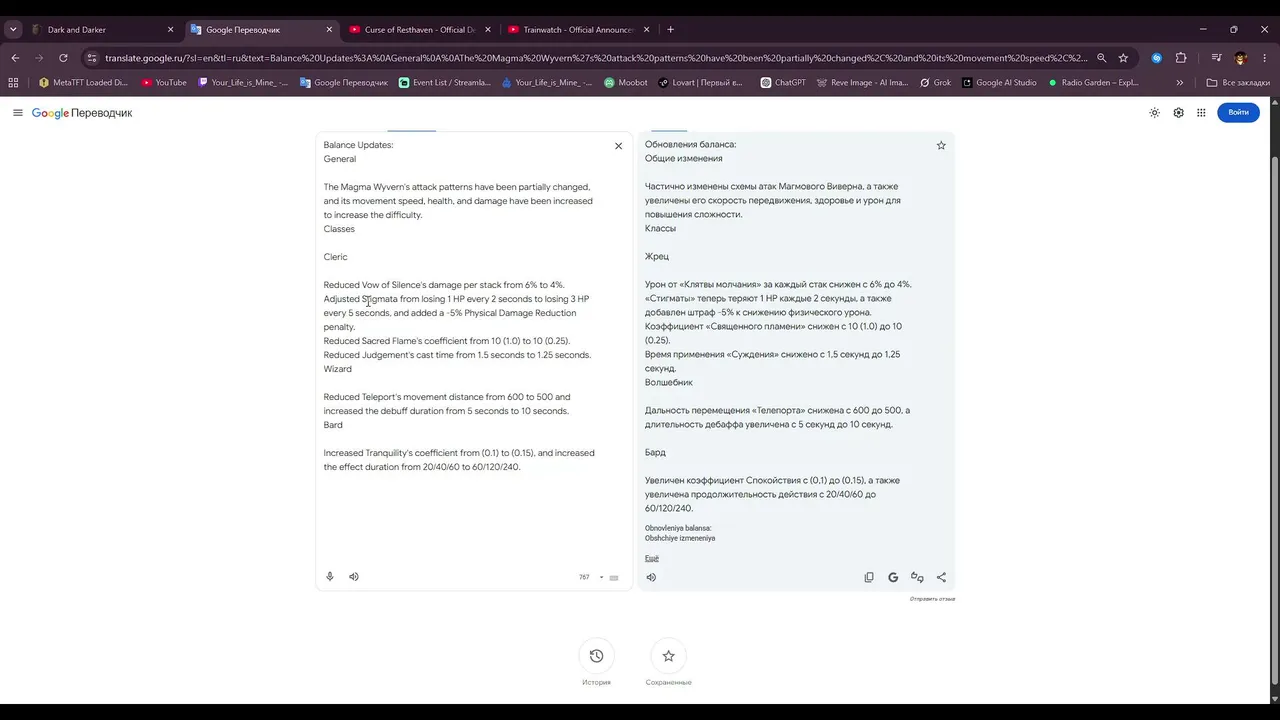Close the Dark and Darker tab
The image size is (1280, 720).
[x=170, y=30]
